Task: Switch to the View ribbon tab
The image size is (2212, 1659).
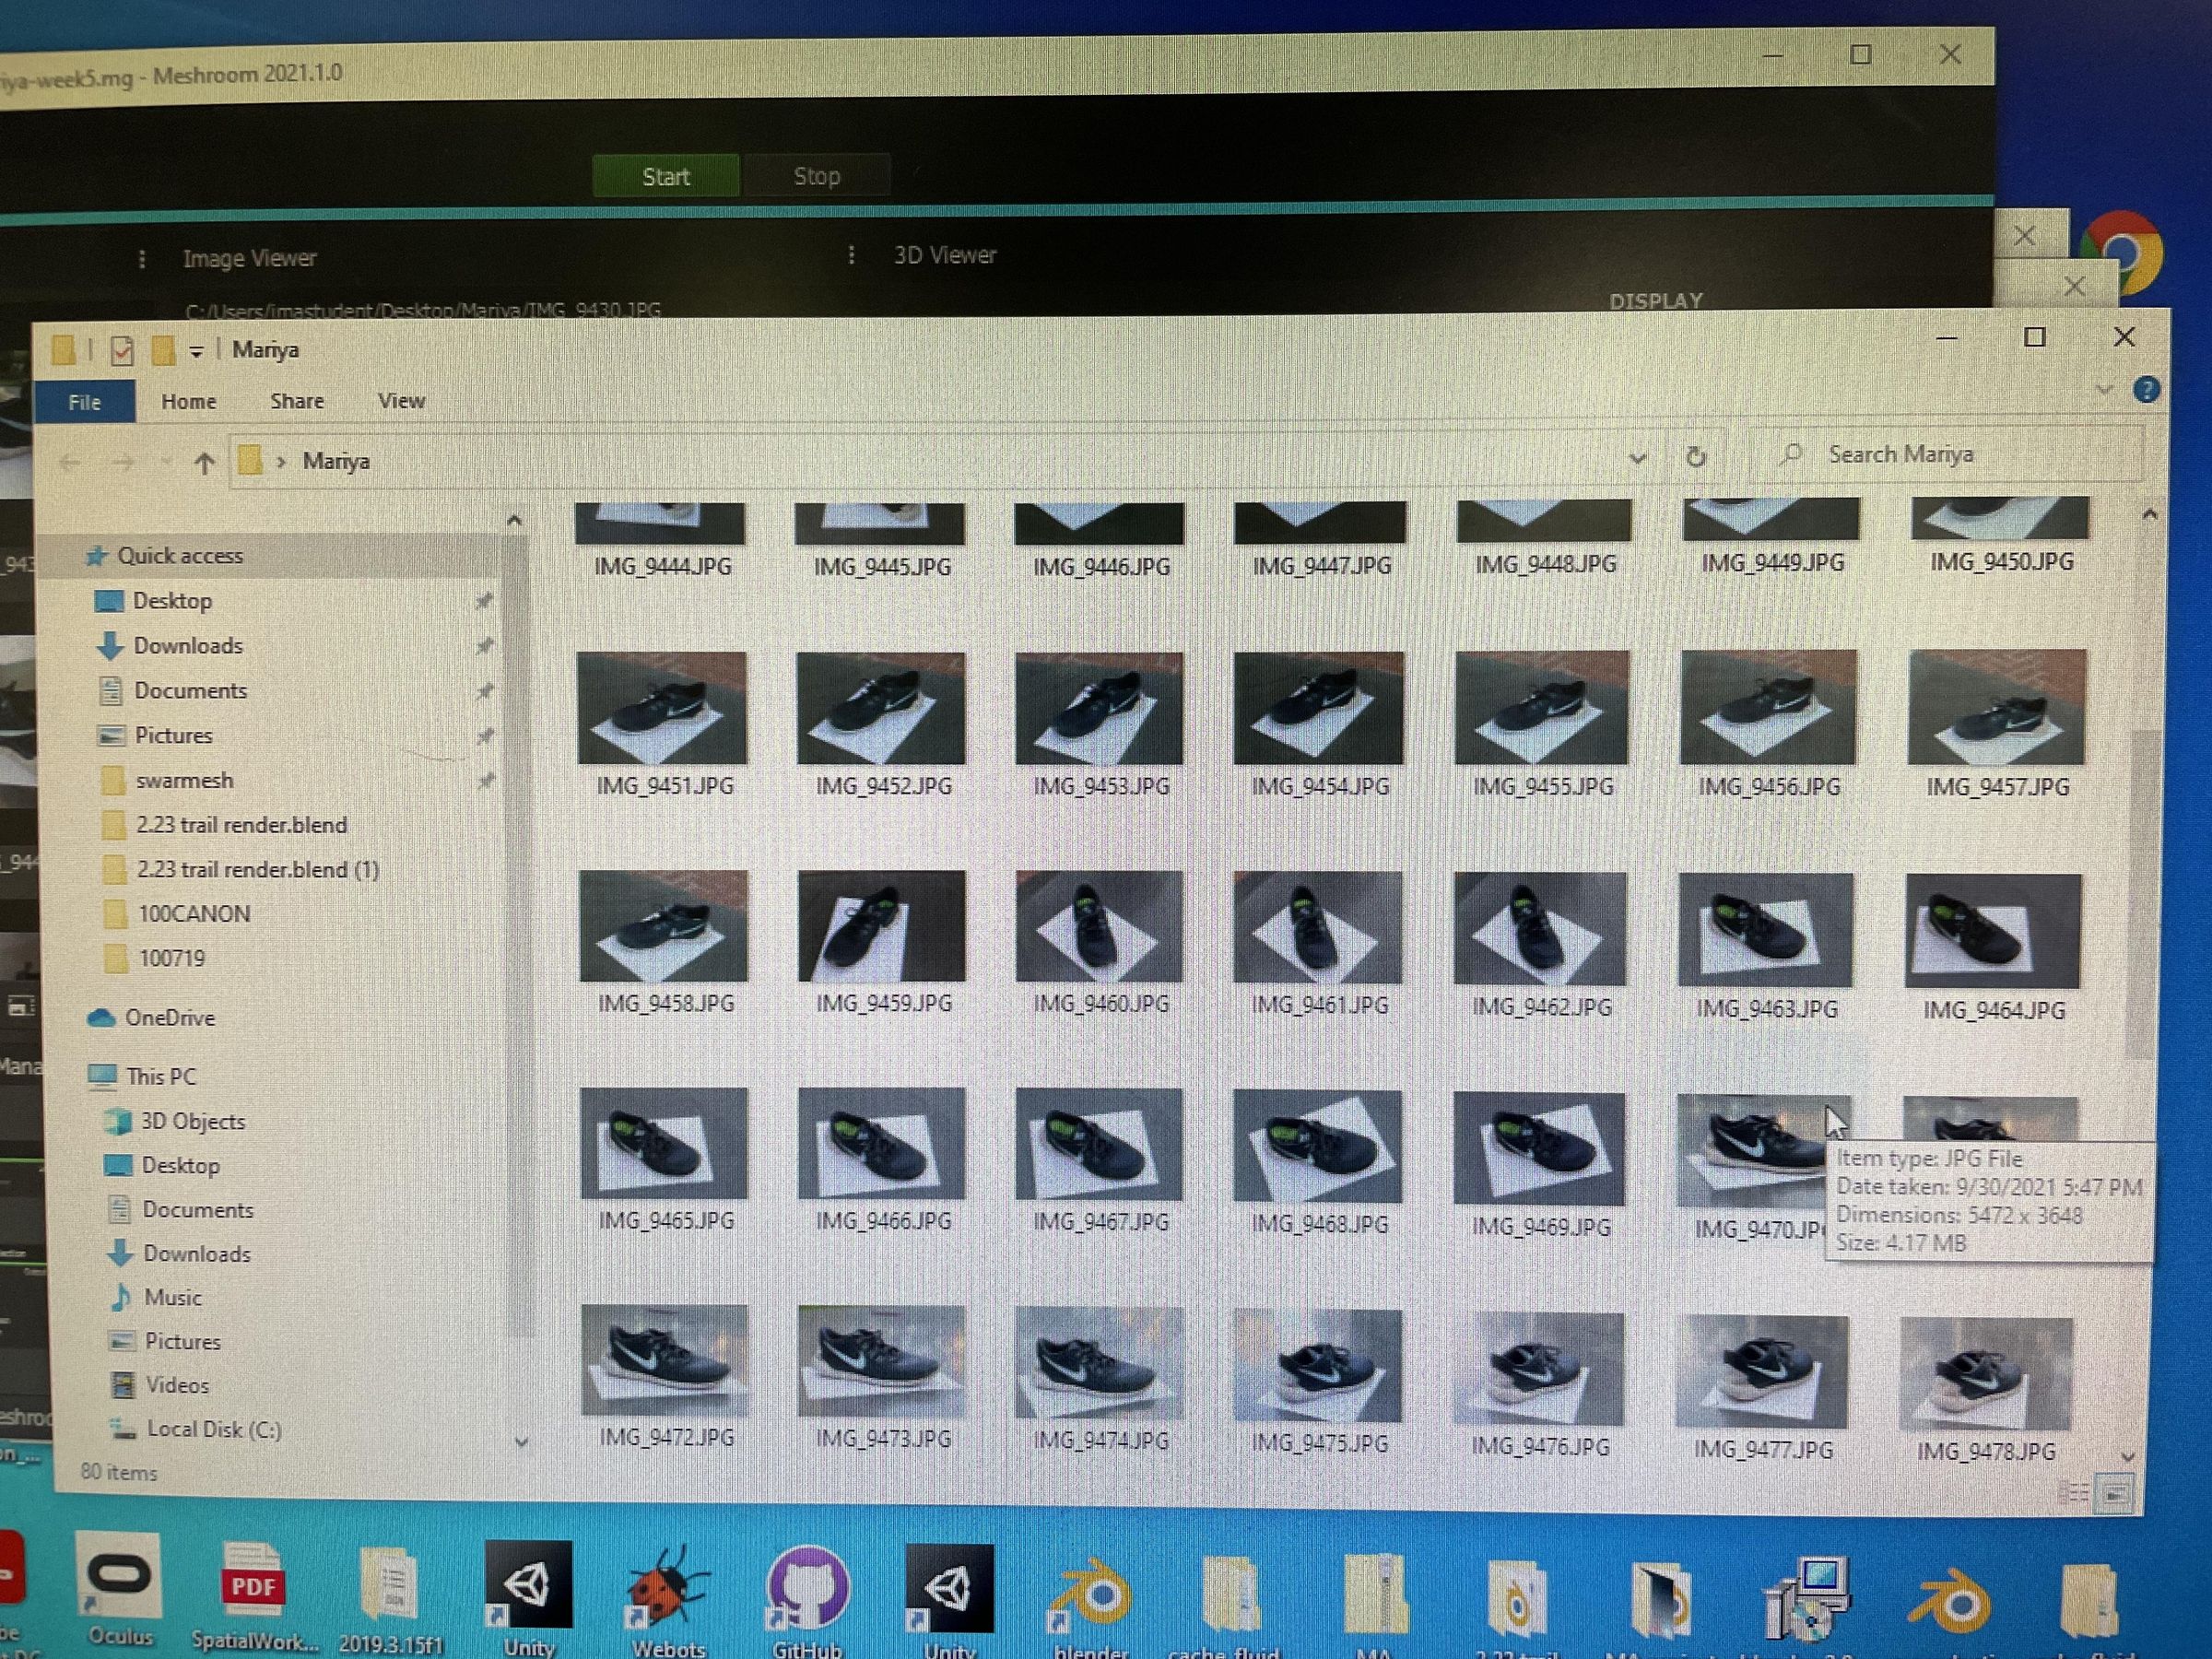Action: pos(400,401)
